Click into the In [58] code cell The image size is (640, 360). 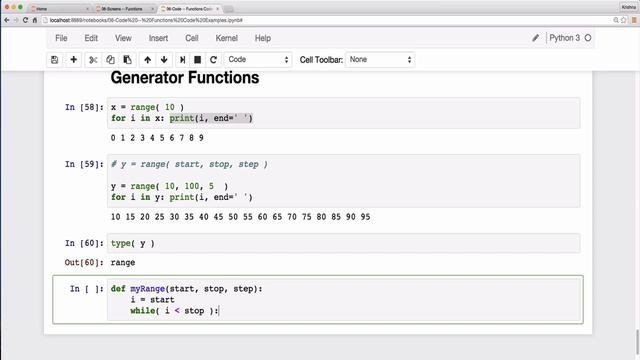pos(343,113)
